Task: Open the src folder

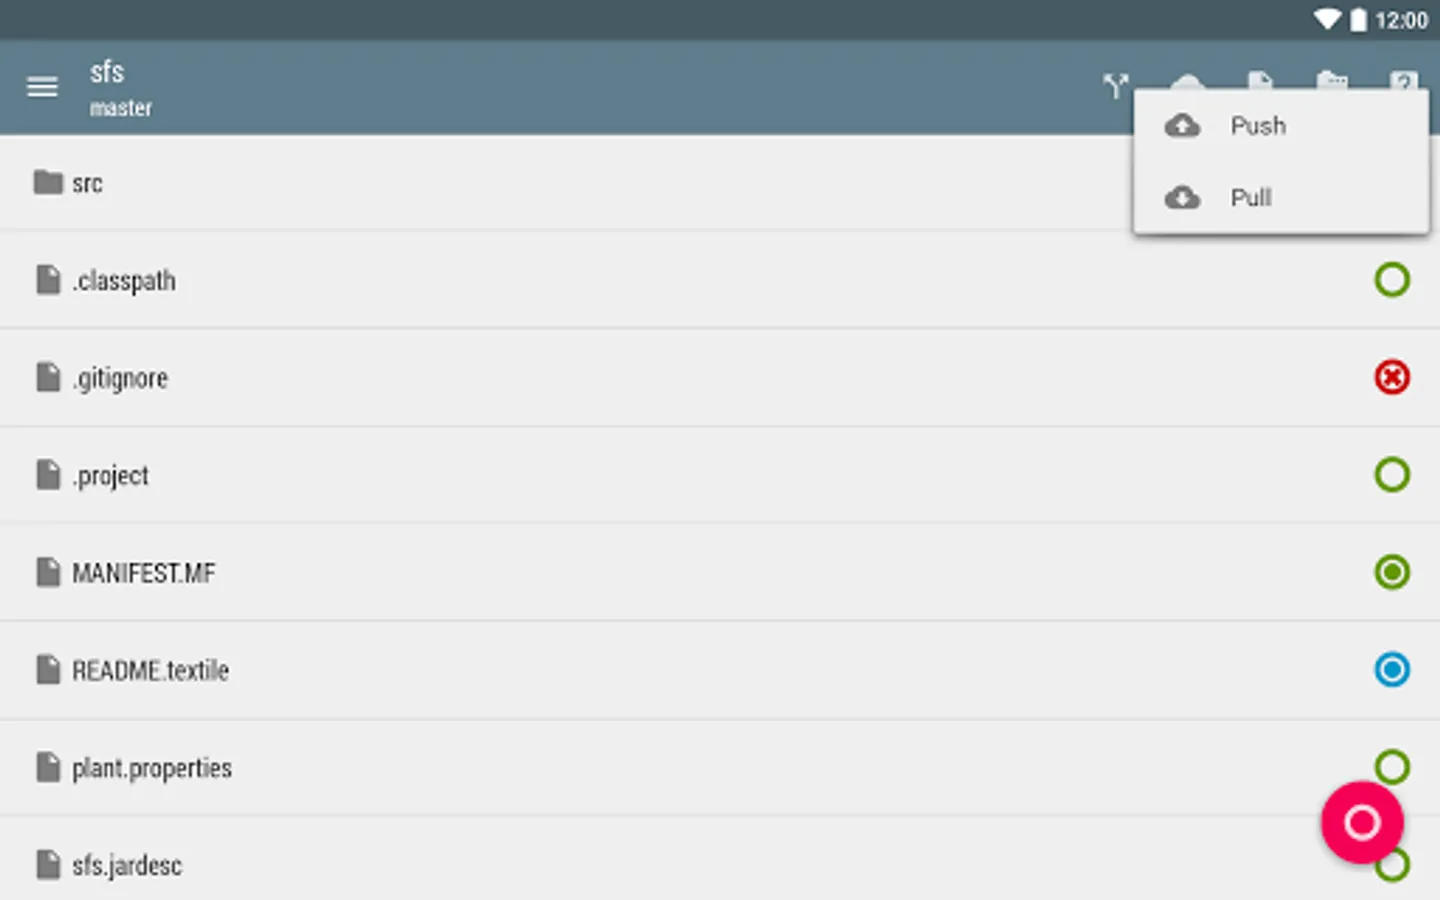Action: tap(87, 183)
